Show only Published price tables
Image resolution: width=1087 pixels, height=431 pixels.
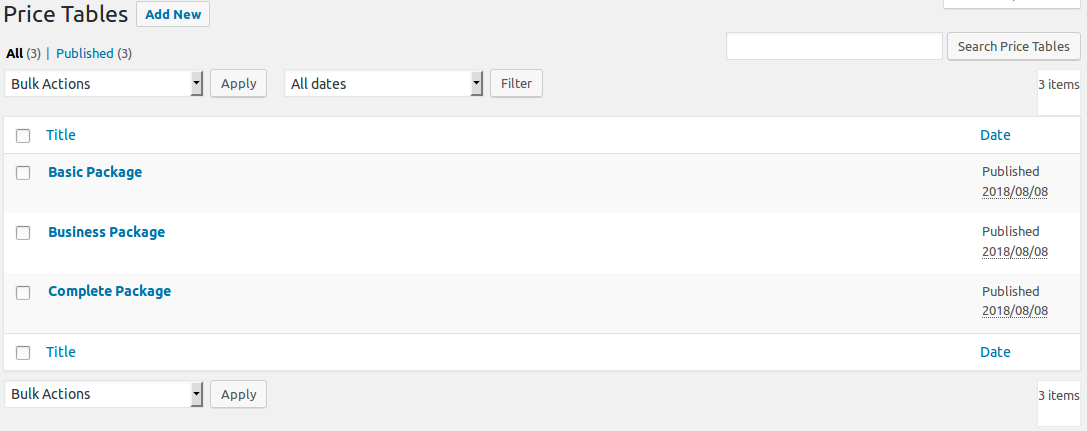click(x=85, y=53)
